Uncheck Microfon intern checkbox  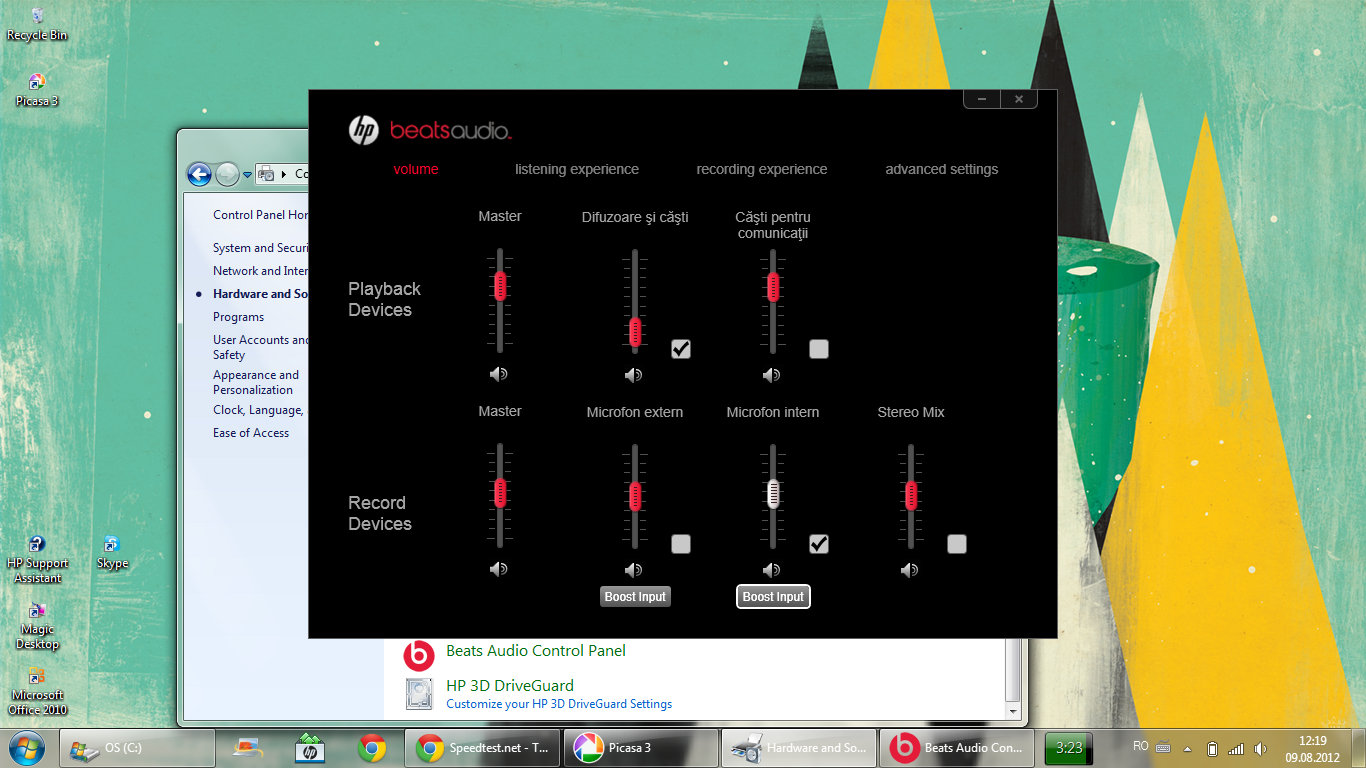(x=819, y=543)
